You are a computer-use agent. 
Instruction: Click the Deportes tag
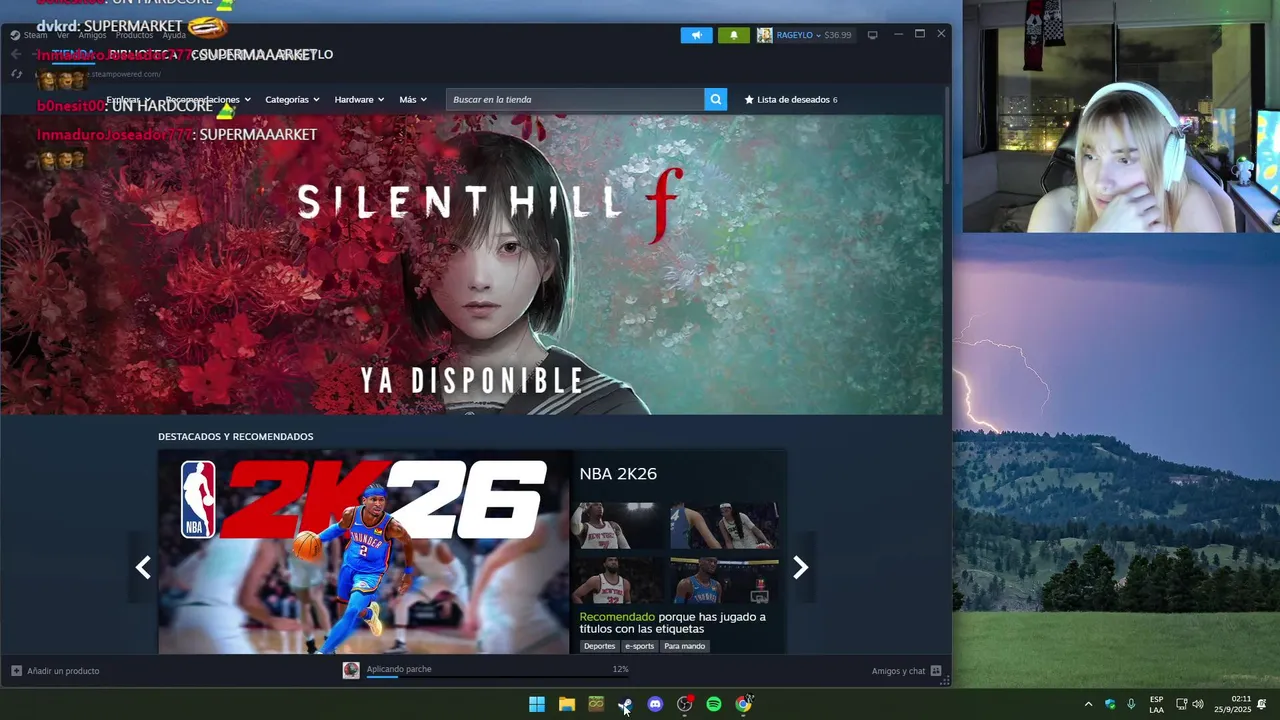click(x=599, y=646)
